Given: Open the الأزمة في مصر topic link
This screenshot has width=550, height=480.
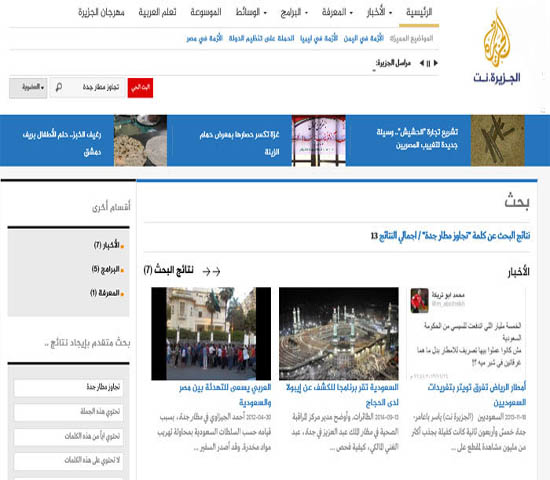Looking at the screenshot, I should tap(204, 38).
